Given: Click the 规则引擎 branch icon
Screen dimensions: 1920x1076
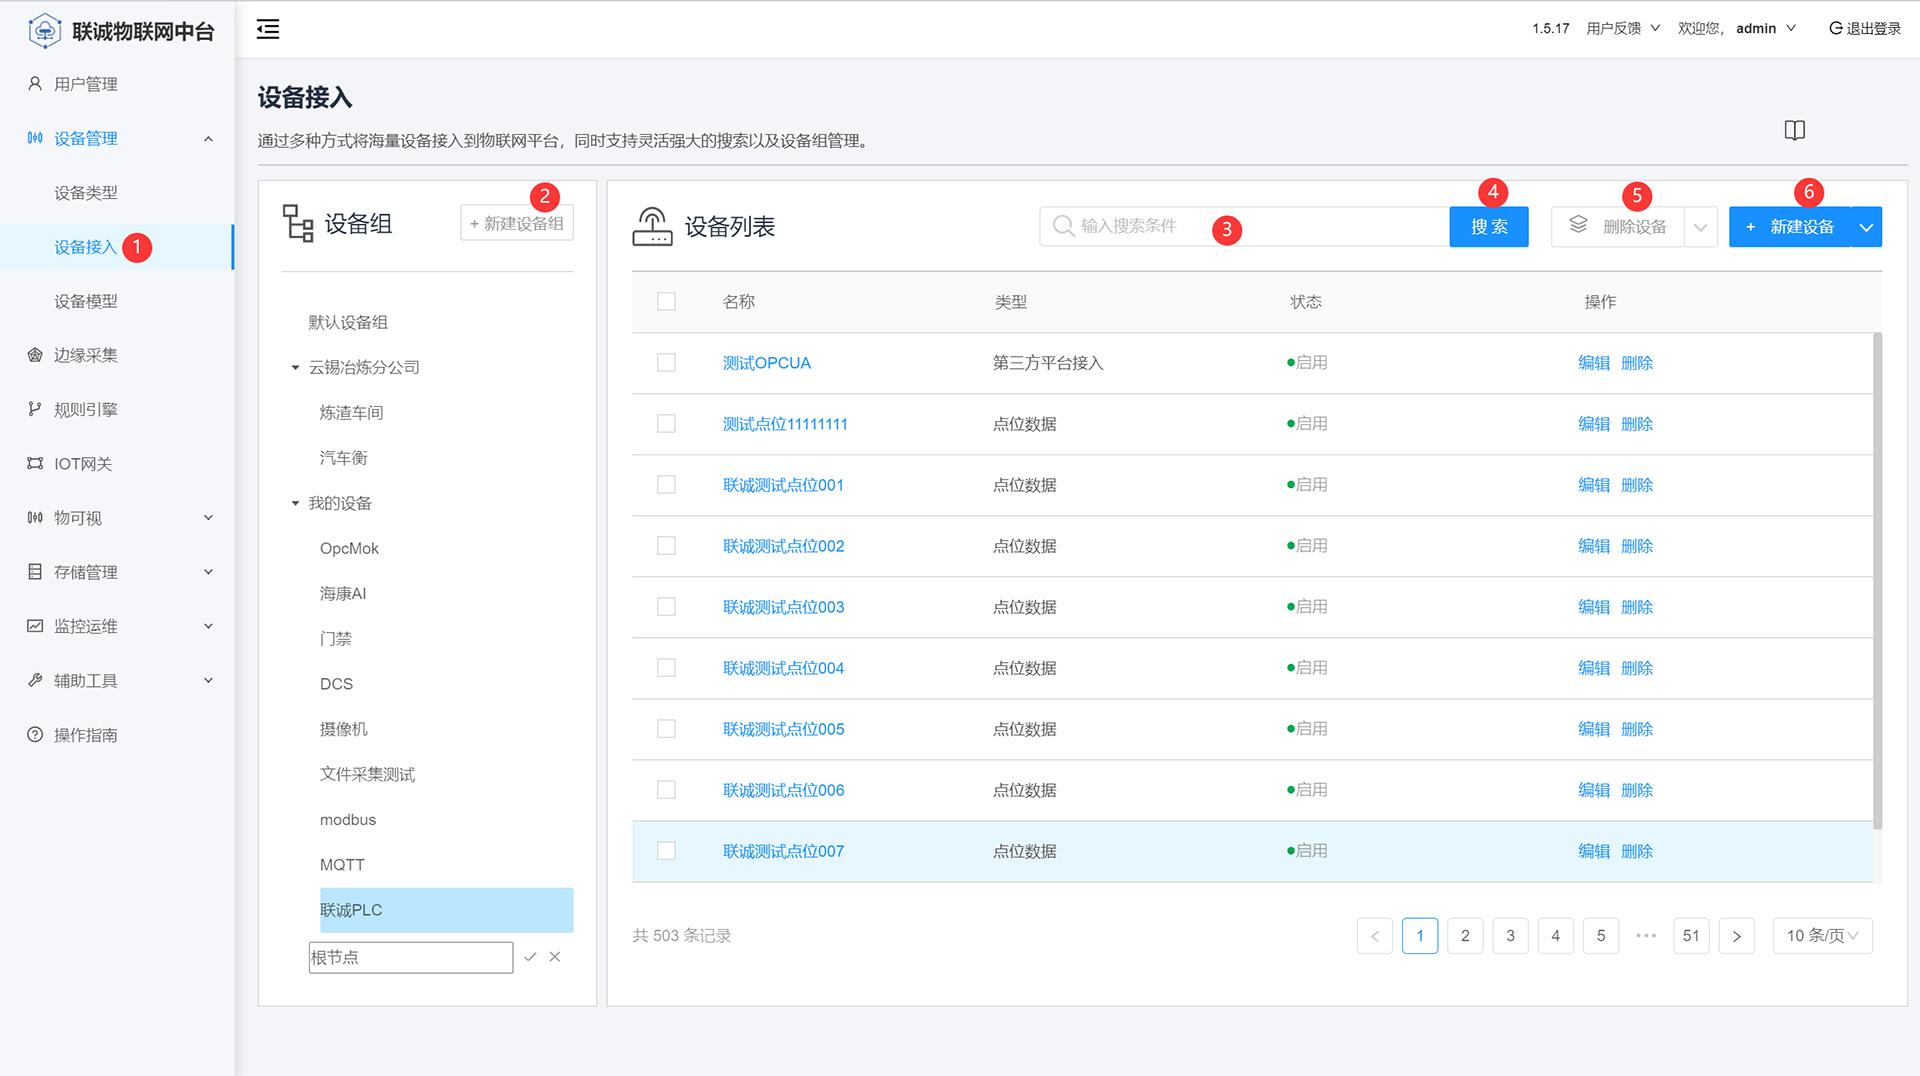Looking at the screenshot, I should click(35, 409).
